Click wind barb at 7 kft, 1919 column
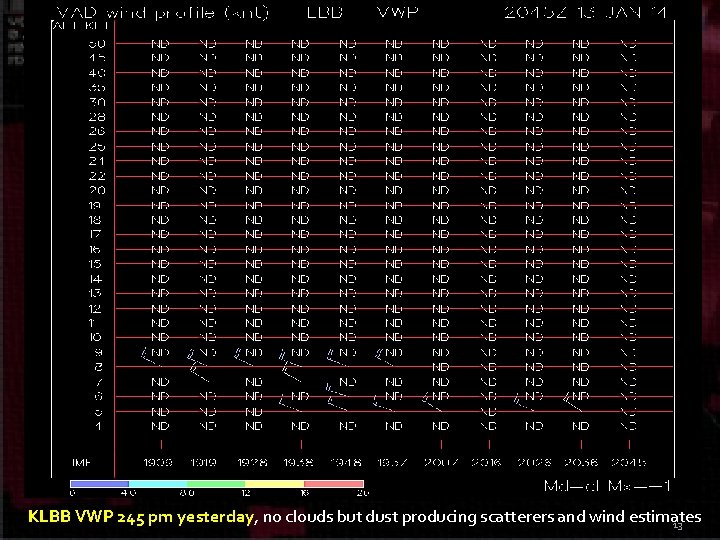Viewport: 720px width, 540px height. (x=199, y=373)
